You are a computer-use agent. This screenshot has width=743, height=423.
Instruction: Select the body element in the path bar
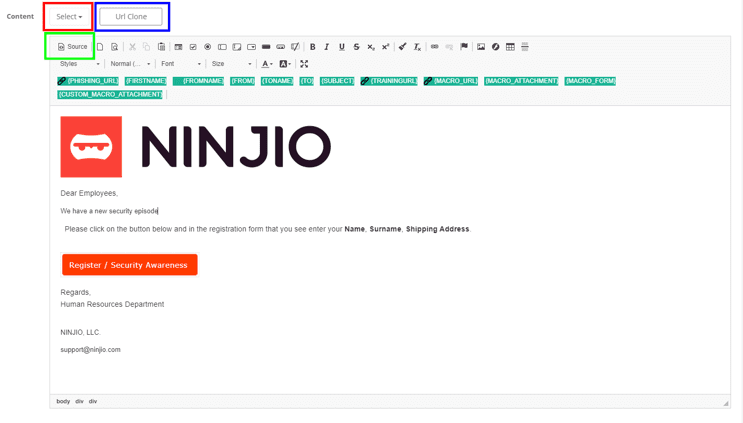[x=63, y=401]
